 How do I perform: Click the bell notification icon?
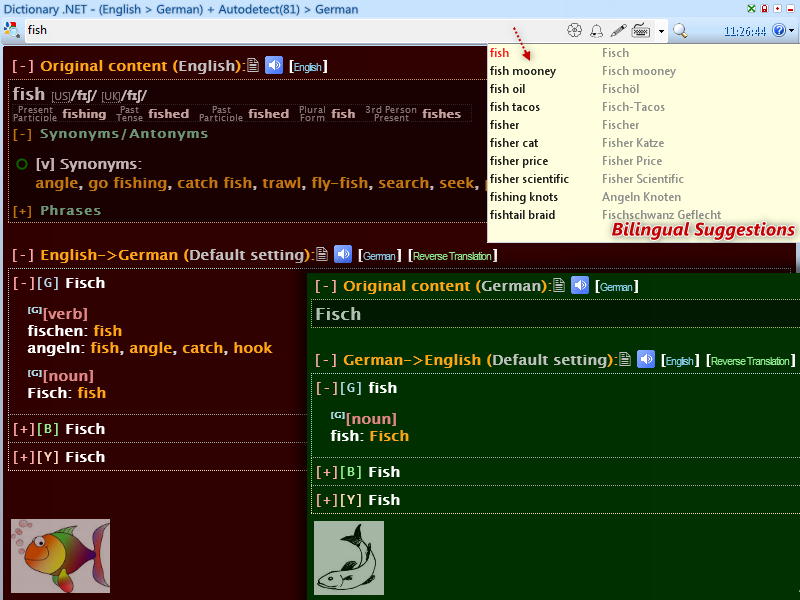(x=596, y=30)
